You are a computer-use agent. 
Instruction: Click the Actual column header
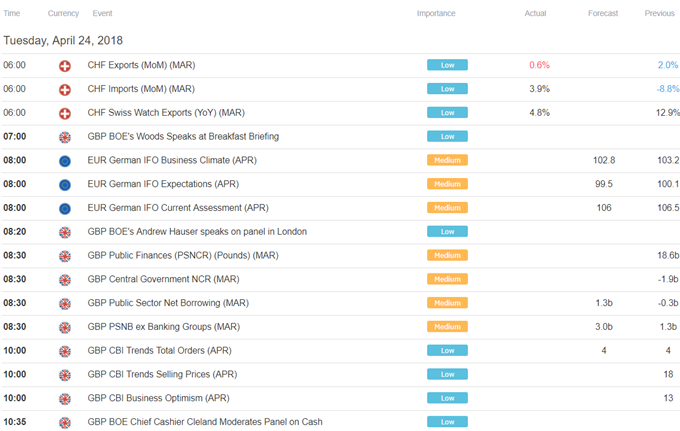(x=535, y=13)
